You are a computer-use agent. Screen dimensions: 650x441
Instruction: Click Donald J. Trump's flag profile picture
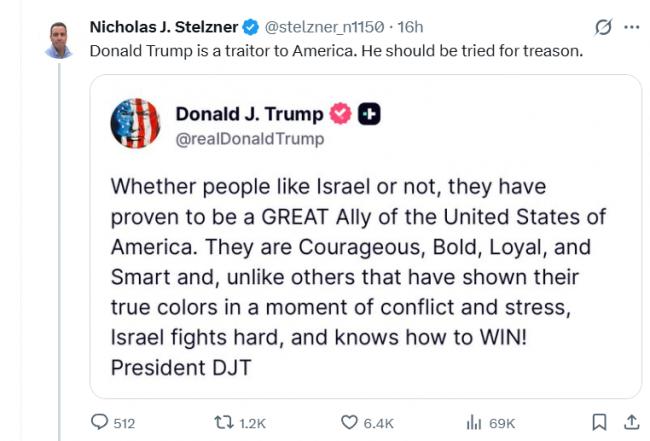(134, 125)
